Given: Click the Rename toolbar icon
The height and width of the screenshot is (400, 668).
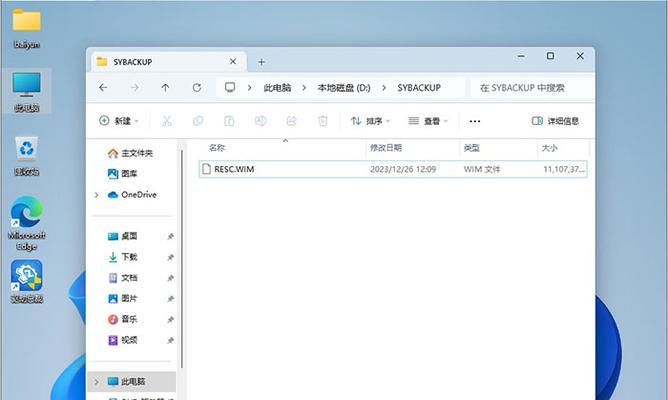Looking at the screenshot, I should pos(260,121).
